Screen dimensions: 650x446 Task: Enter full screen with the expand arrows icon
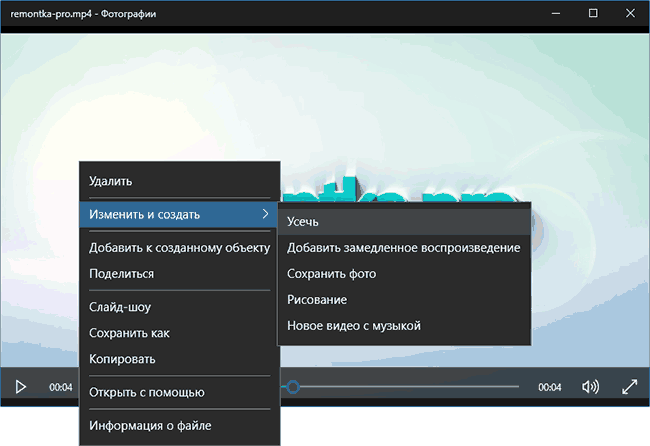coord(630,386)
